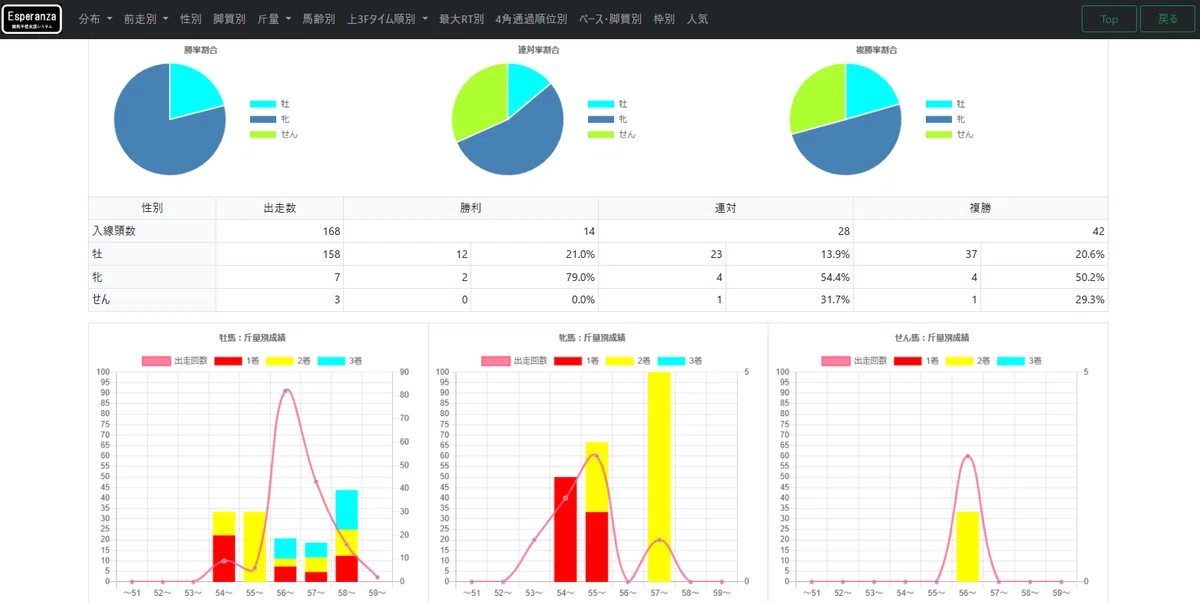The height and width of the screenshot is (602, 1200).
Task: Open the 分布 dropdown menu
Action: [x=95, y=19]
